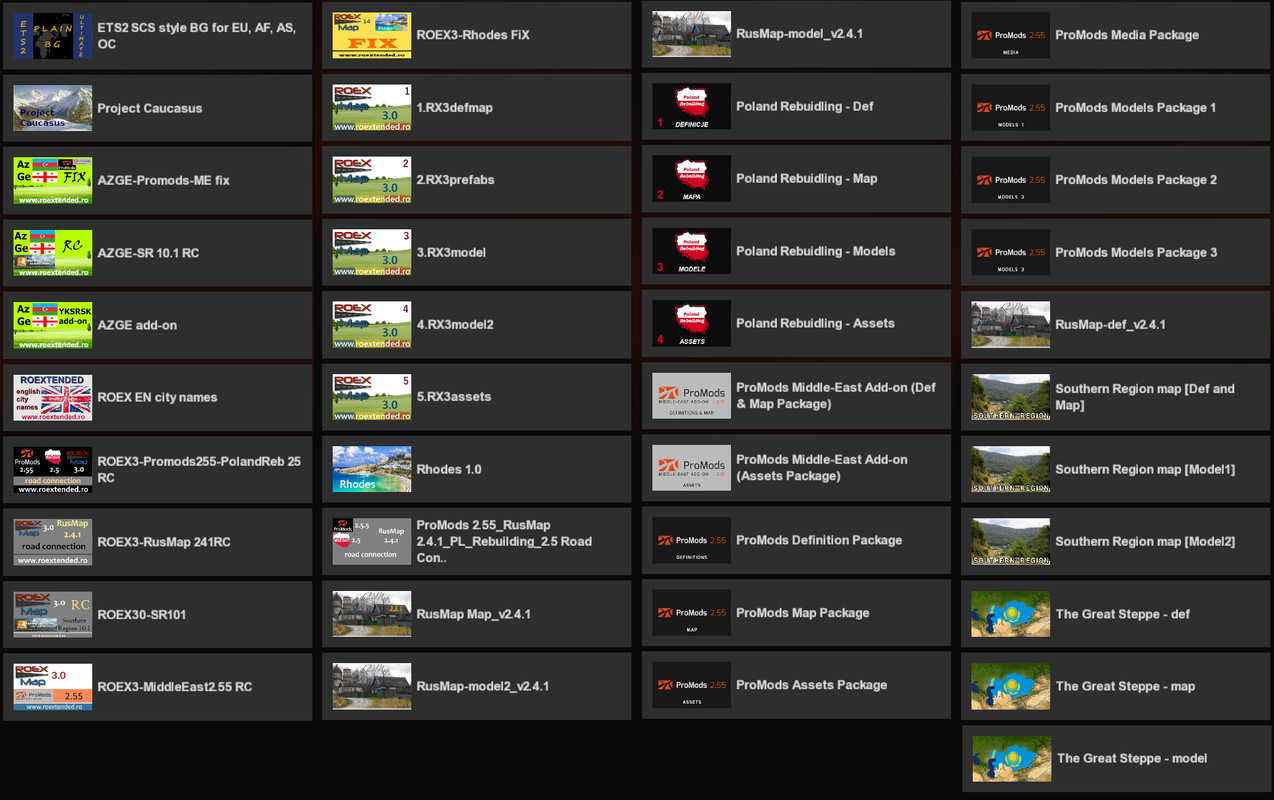Select the Southern Region map Model1 thumbnail
1274x800 pixels.
point(1011,469)
